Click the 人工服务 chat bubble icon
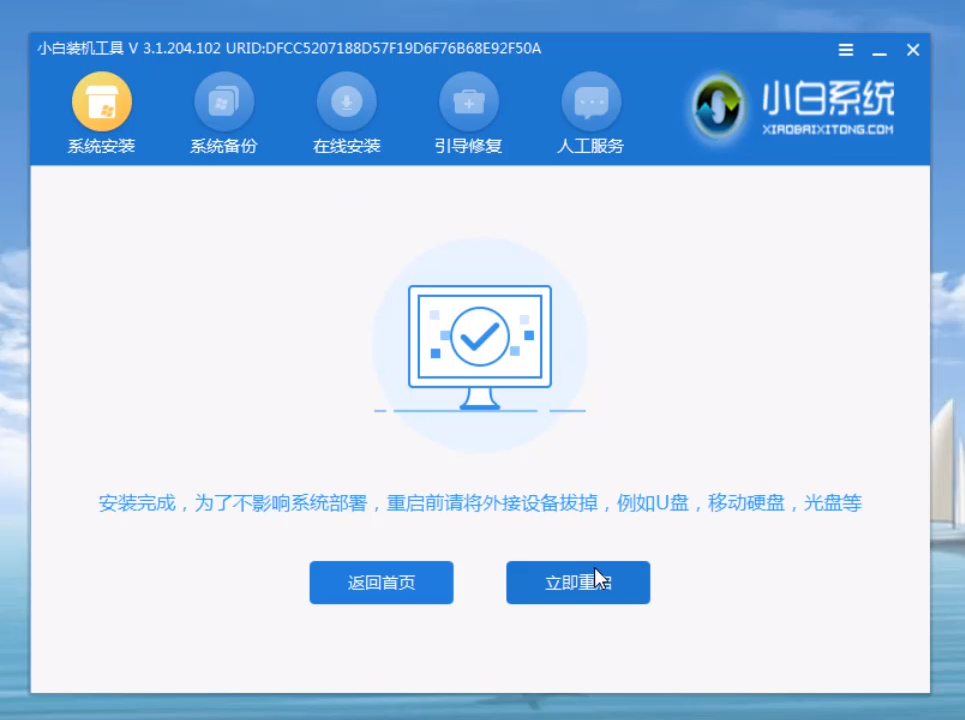Screen dimensions: 965x720 tap(590, 101)
